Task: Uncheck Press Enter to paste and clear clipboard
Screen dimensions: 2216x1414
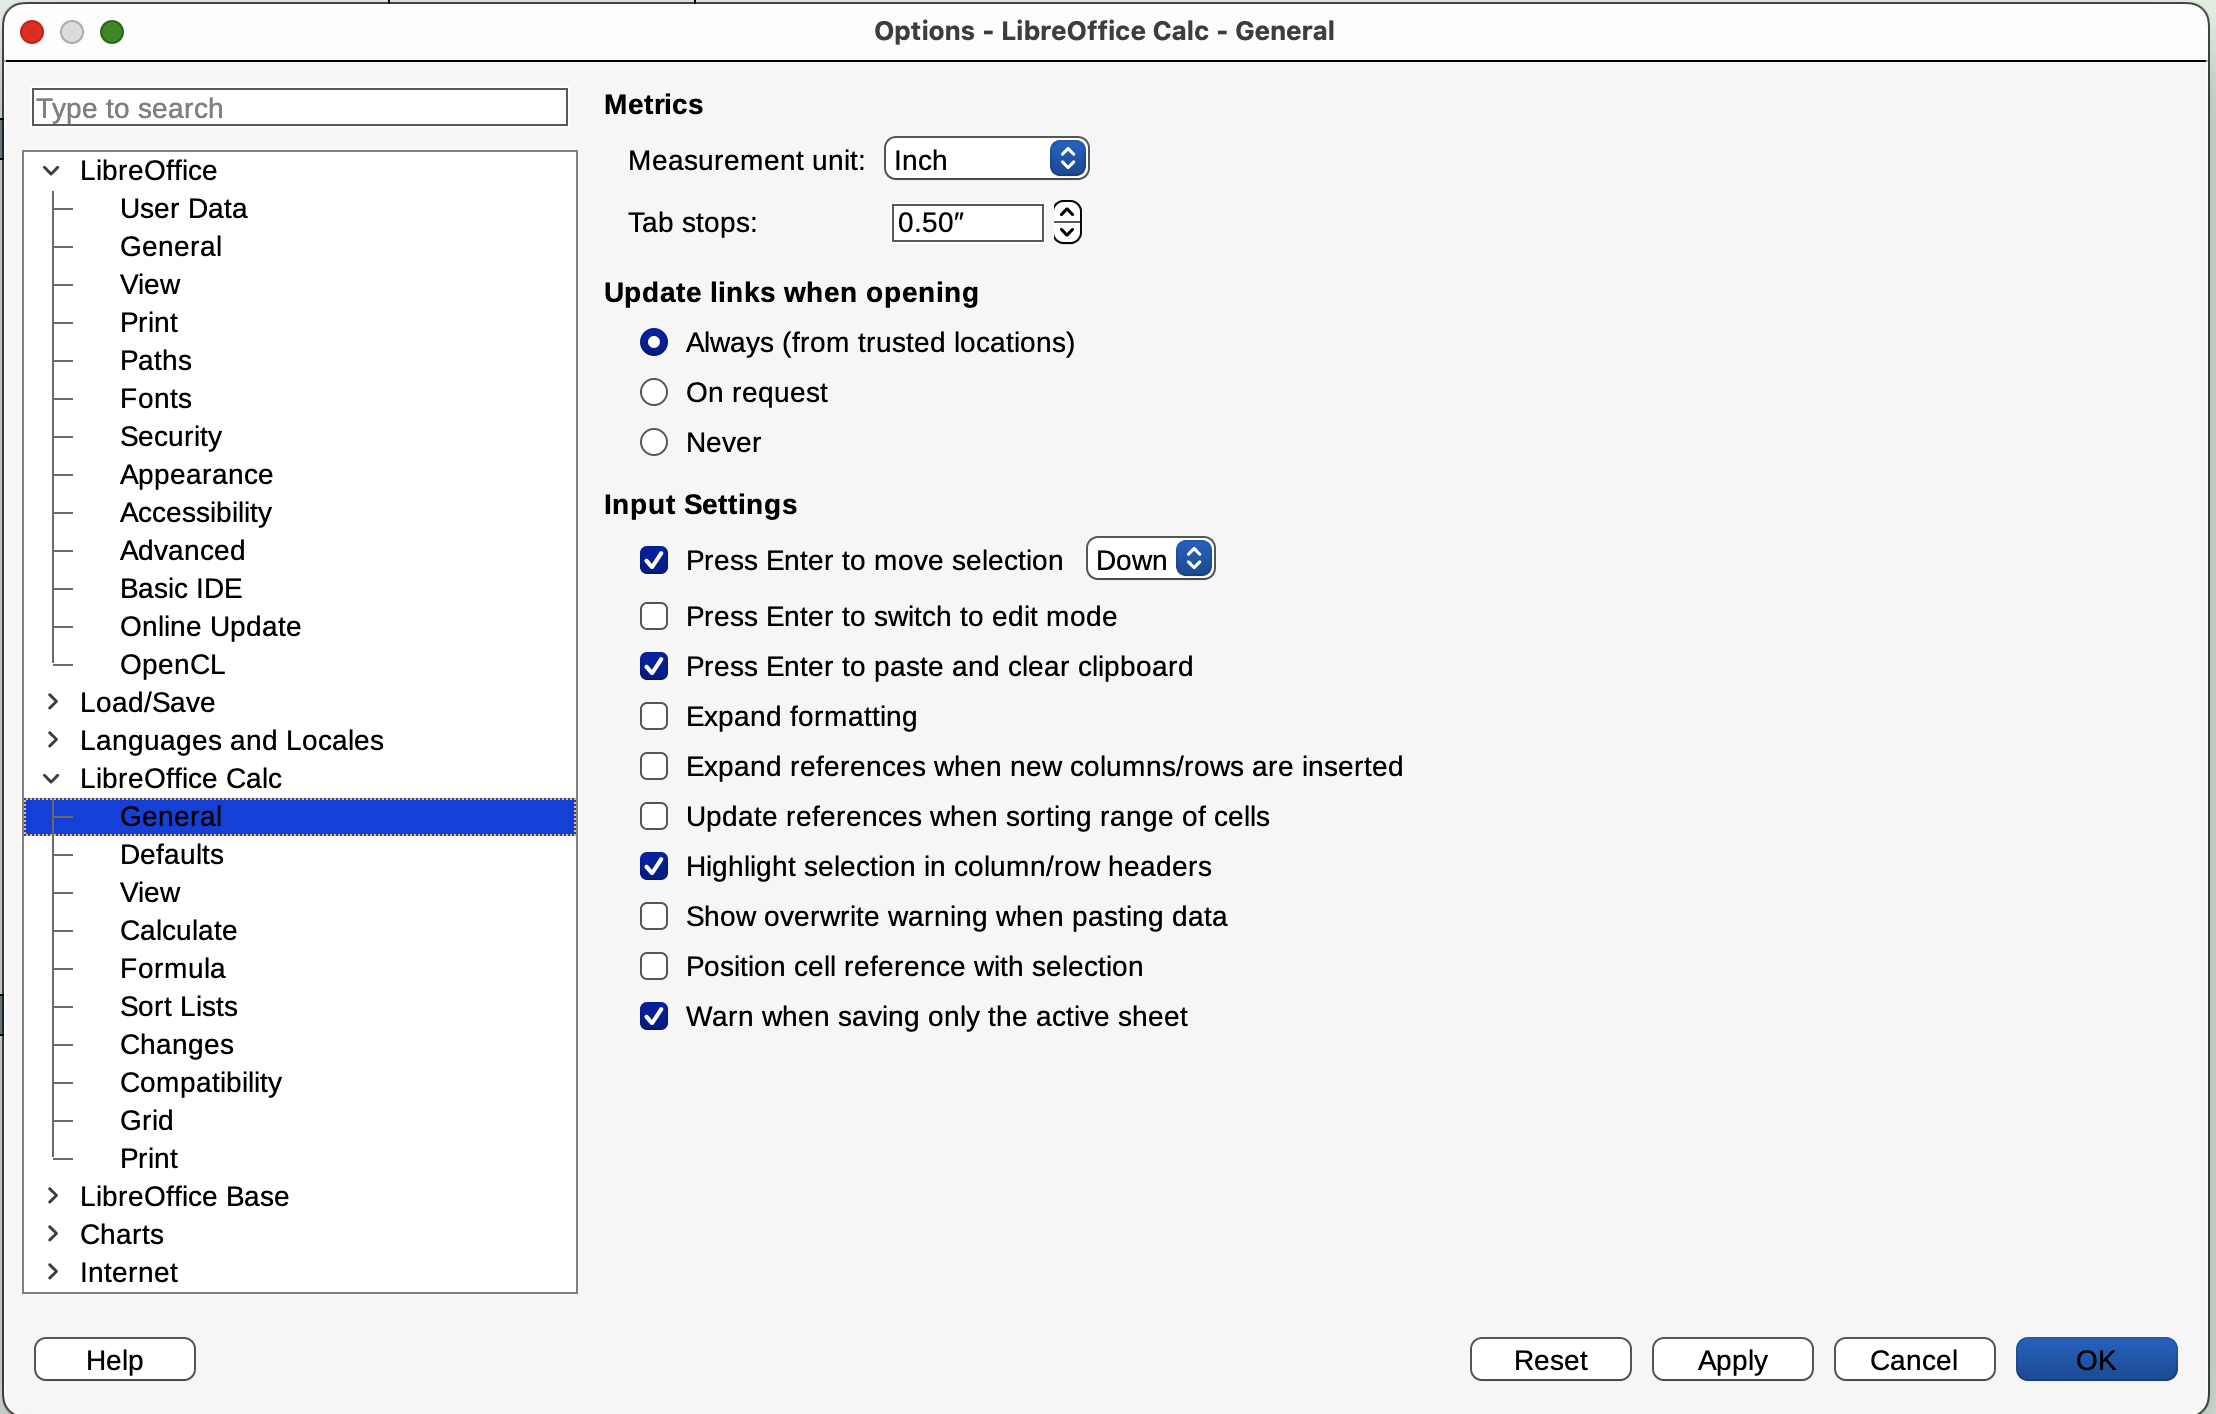Action: (x=654, y=666)
